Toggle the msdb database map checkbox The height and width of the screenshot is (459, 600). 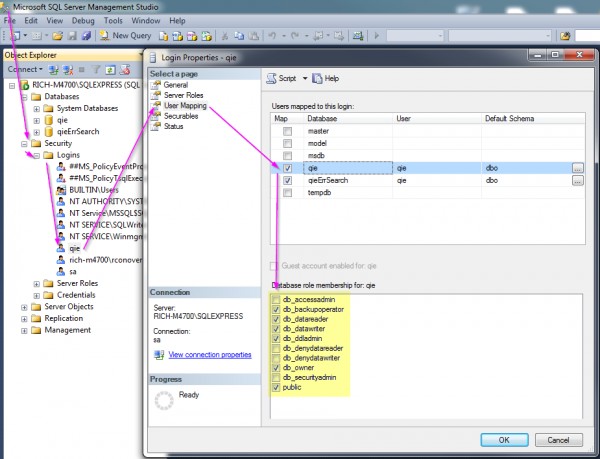pyautogui.click(x=287, y=156)
